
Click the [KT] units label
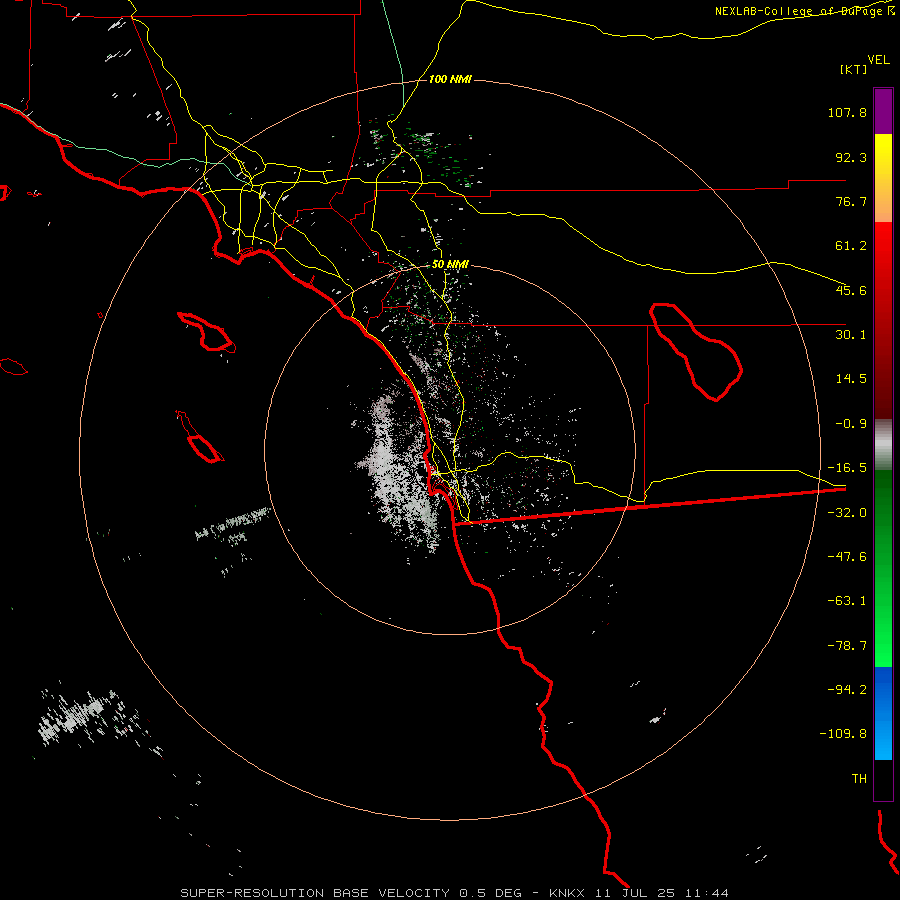[x=853, y=69]
